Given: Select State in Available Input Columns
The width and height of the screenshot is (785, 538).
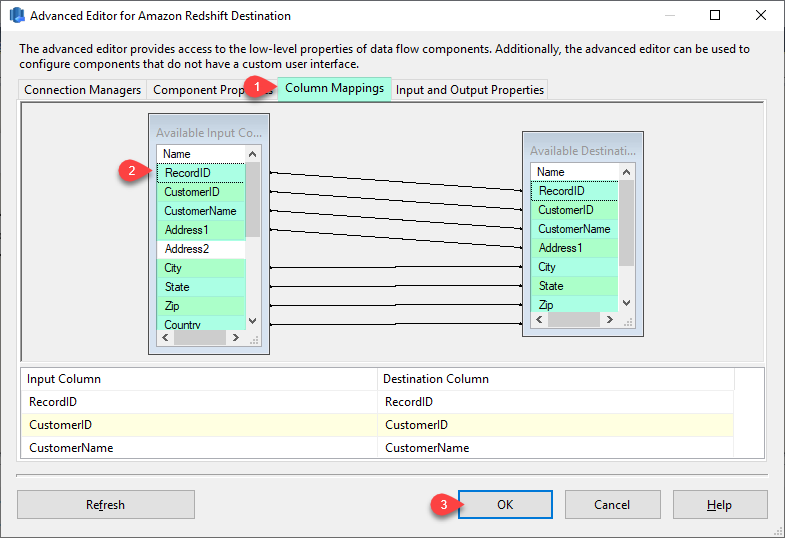Looking at the screenshot, I should pos(201,287).
